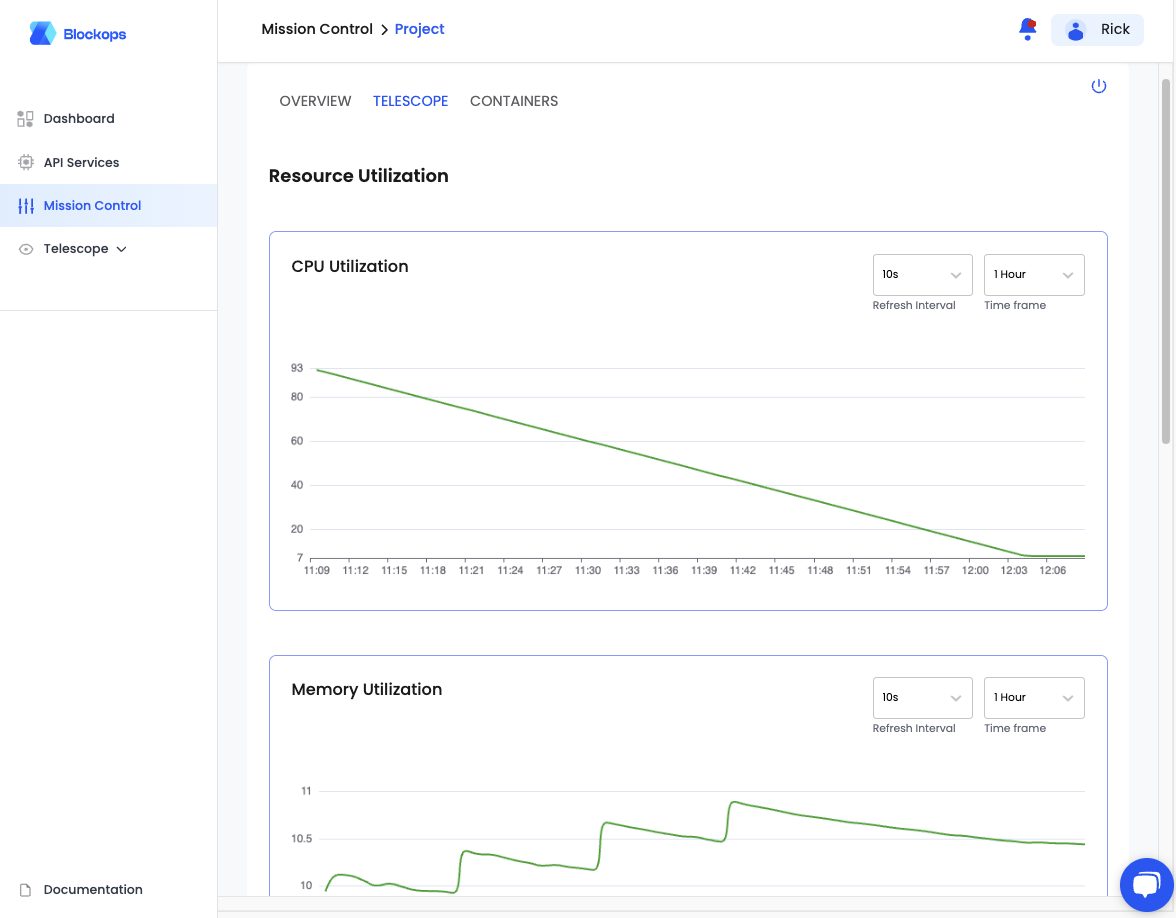Open Memory Utilization time frame dropdown
1176x918 pixels.
tap(1034, 698)
